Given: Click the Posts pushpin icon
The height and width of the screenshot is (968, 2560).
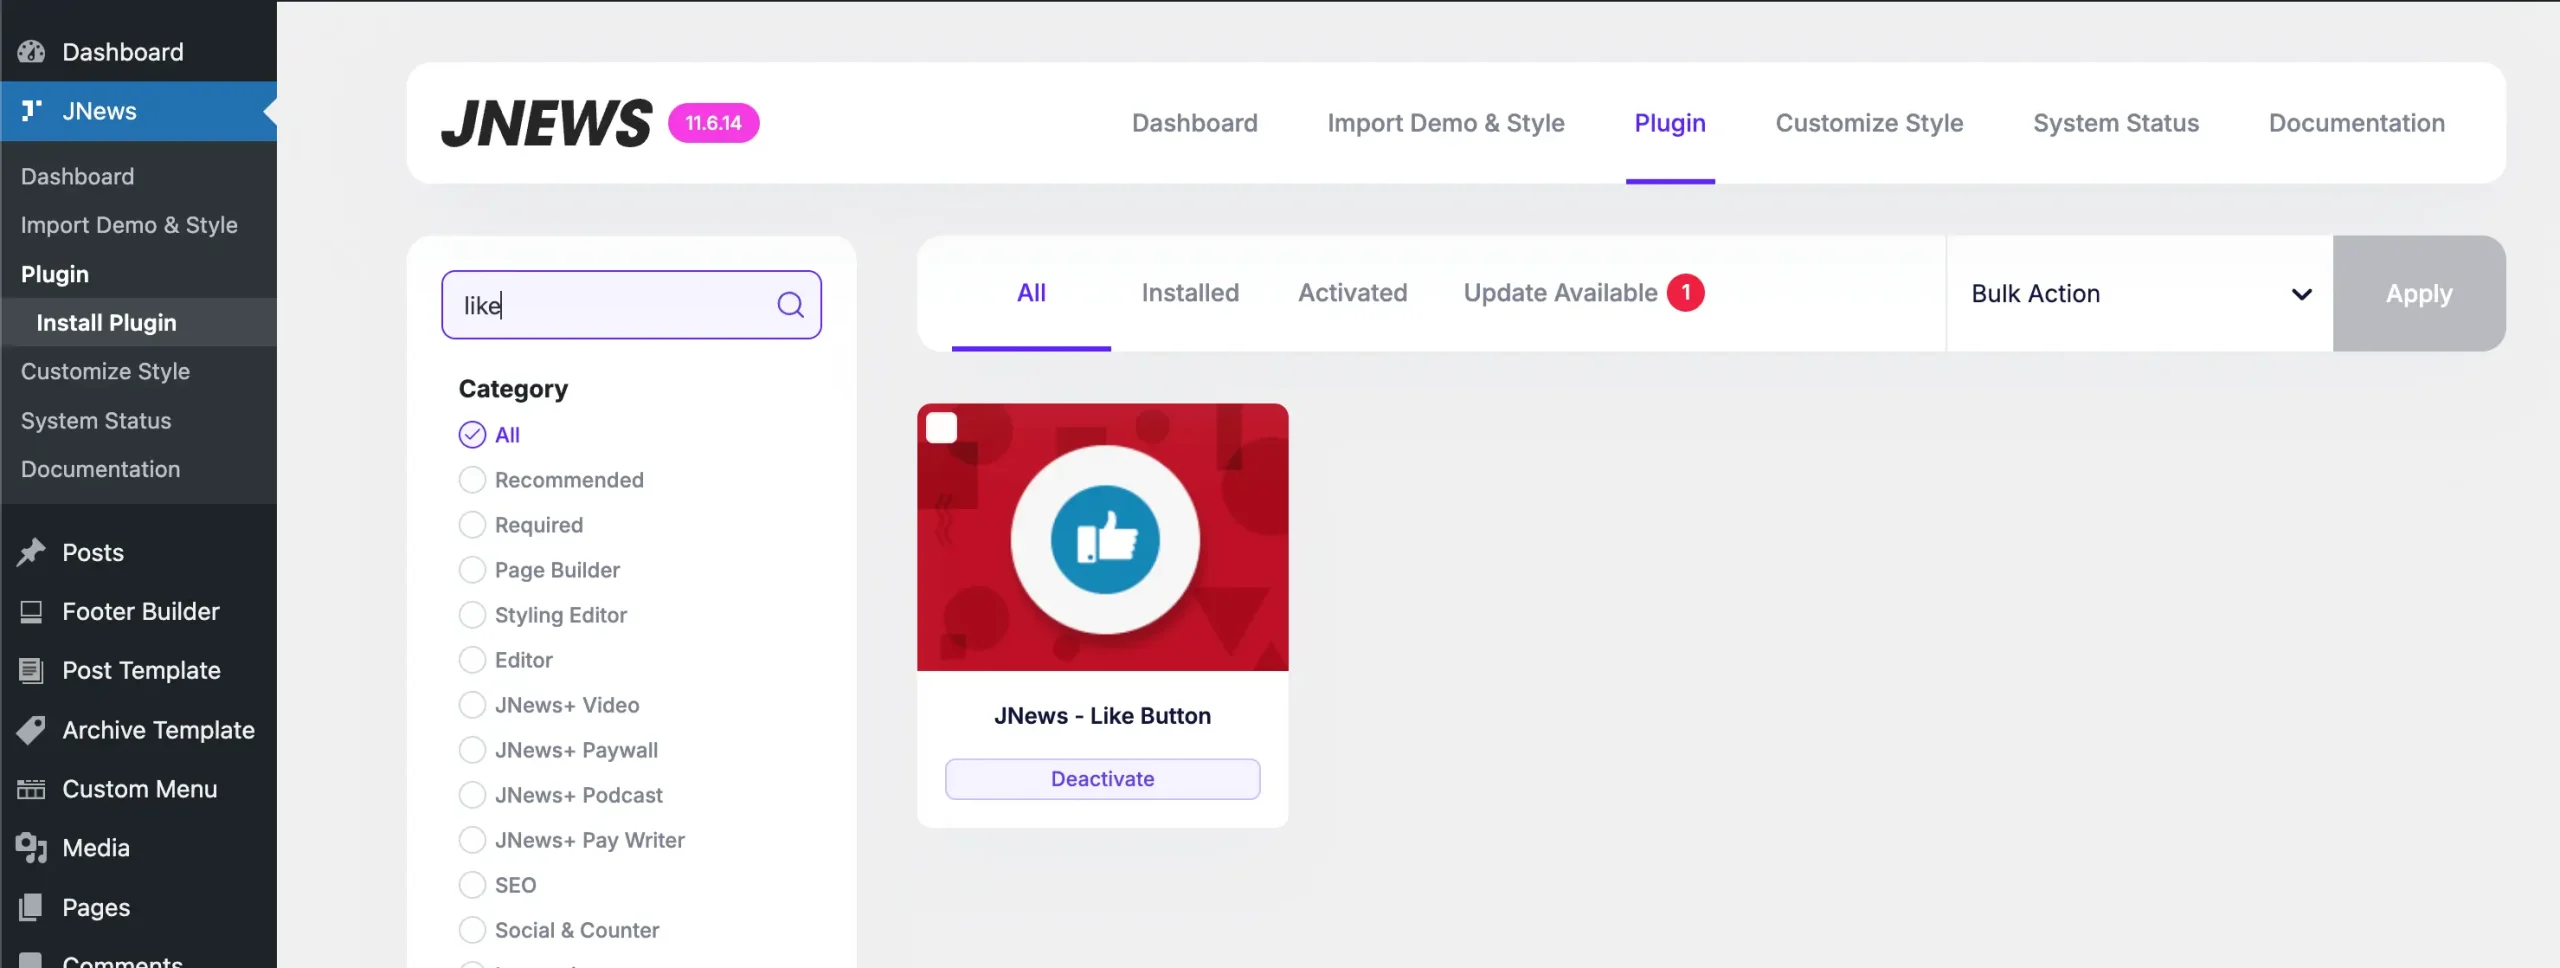Looking at the screenshot, I should (x=31, y=552).
